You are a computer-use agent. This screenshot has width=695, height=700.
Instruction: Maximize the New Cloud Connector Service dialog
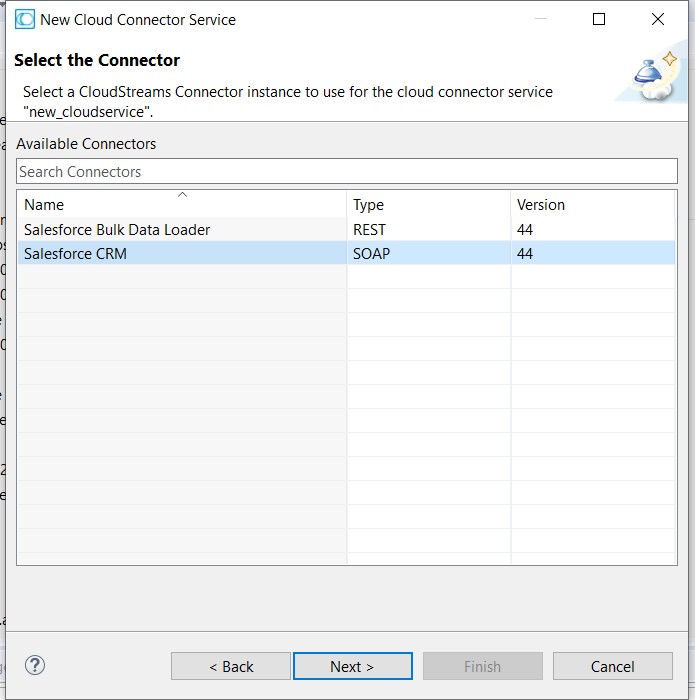[599, 19]
